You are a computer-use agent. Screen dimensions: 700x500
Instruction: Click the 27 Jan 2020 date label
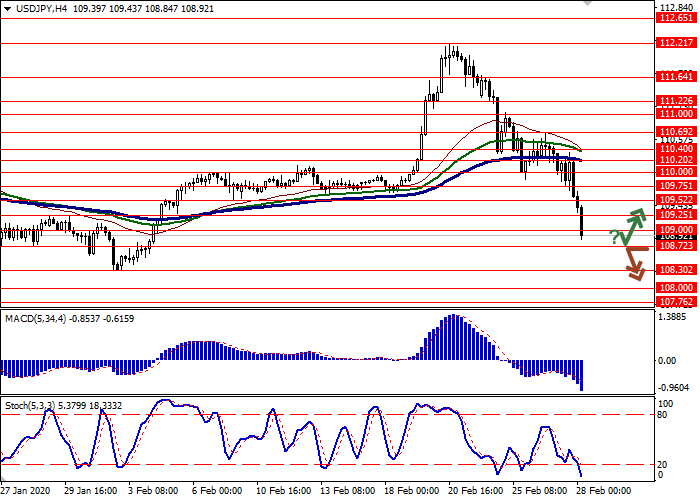[24, 492]
